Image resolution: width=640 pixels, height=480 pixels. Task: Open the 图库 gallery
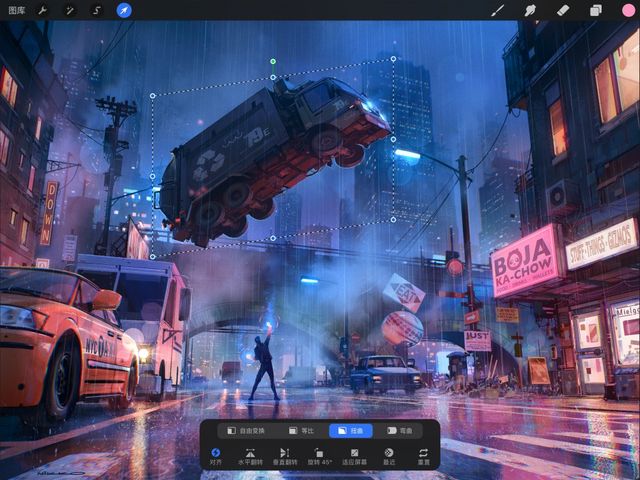pyautogui.click(x=17, y=10)
